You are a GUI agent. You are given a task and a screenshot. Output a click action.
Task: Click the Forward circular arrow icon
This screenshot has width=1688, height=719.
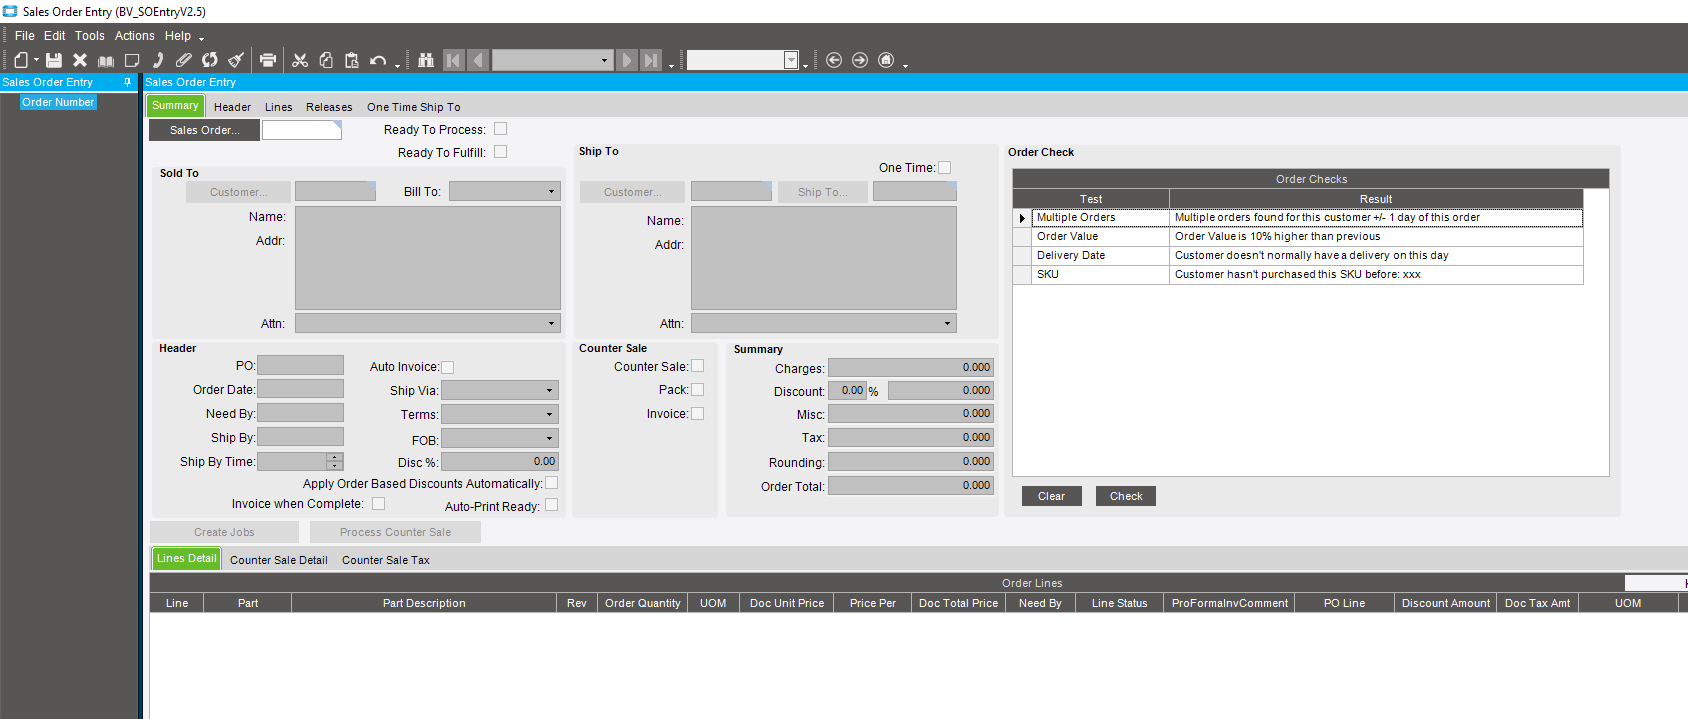860,60
